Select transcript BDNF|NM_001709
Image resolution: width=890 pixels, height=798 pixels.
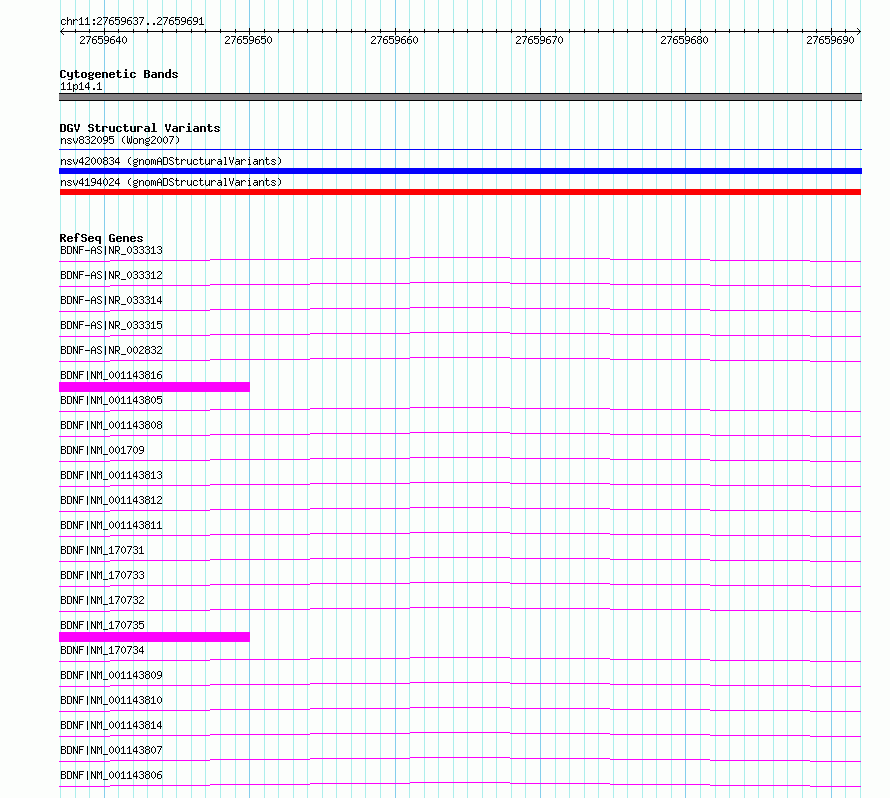click(x=102, y=450)
